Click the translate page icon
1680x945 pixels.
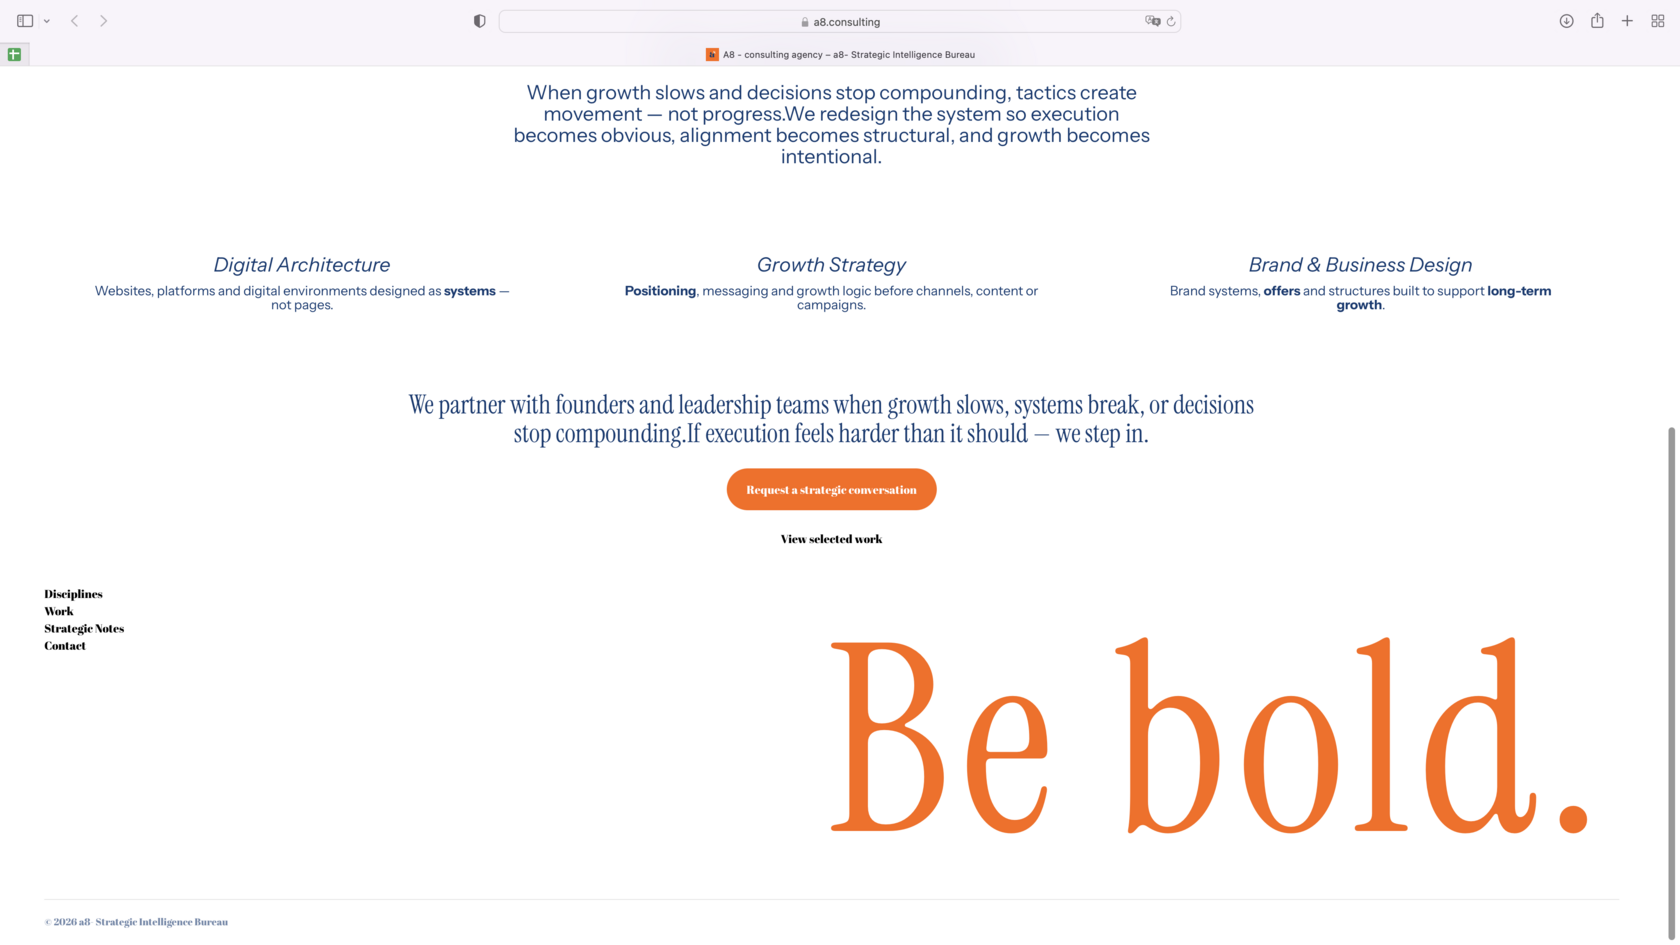(x=1152, y=21)
